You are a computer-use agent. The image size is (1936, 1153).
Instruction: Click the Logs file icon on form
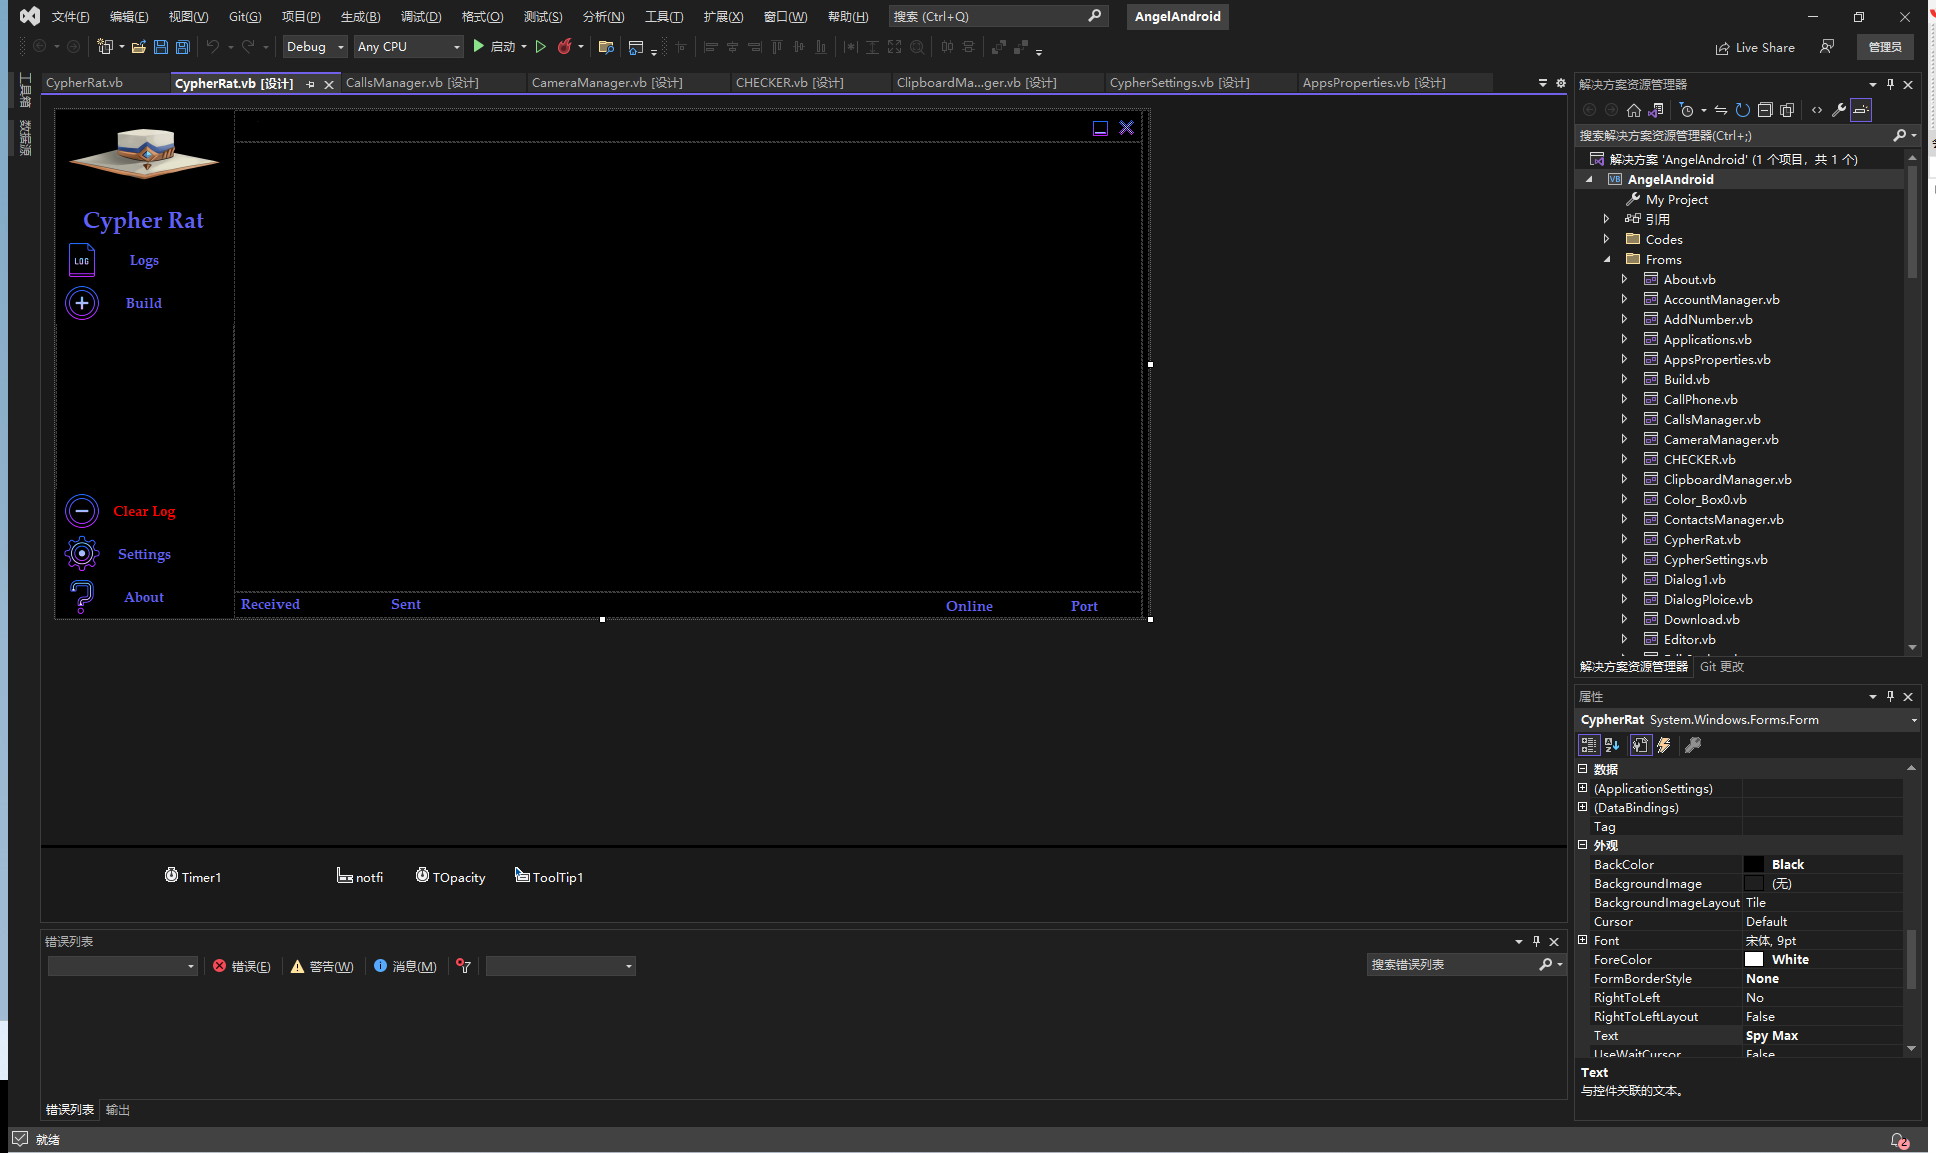[x=82, y=260]
